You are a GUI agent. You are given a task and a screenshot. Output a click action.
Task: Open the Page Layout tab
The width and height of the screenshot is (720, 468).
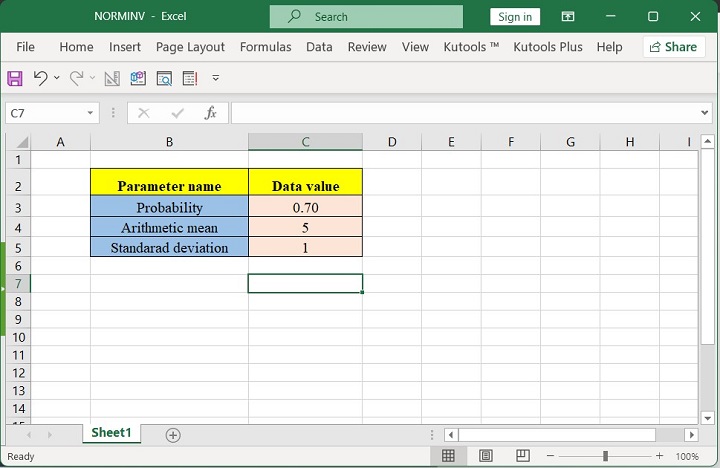(x=190, y=47)
